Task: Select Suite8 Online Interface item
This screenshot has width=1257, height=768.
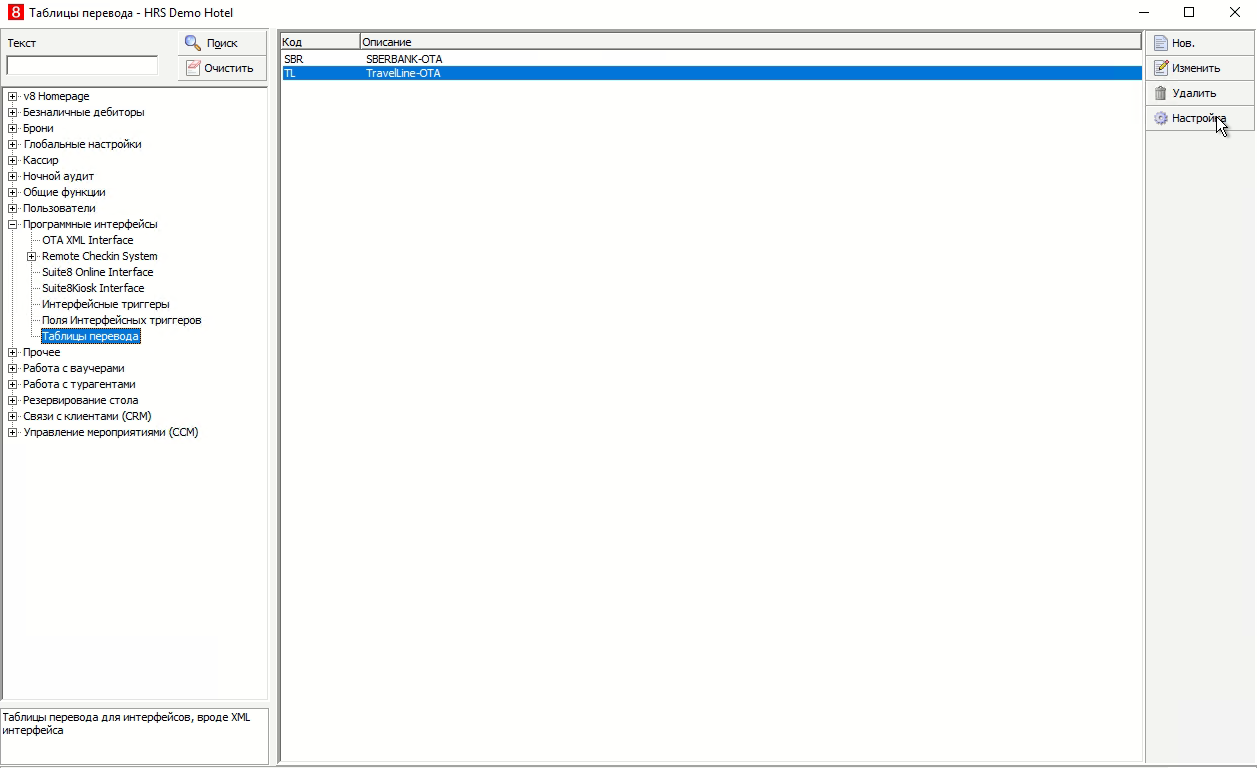Action: tap(98, 272)
